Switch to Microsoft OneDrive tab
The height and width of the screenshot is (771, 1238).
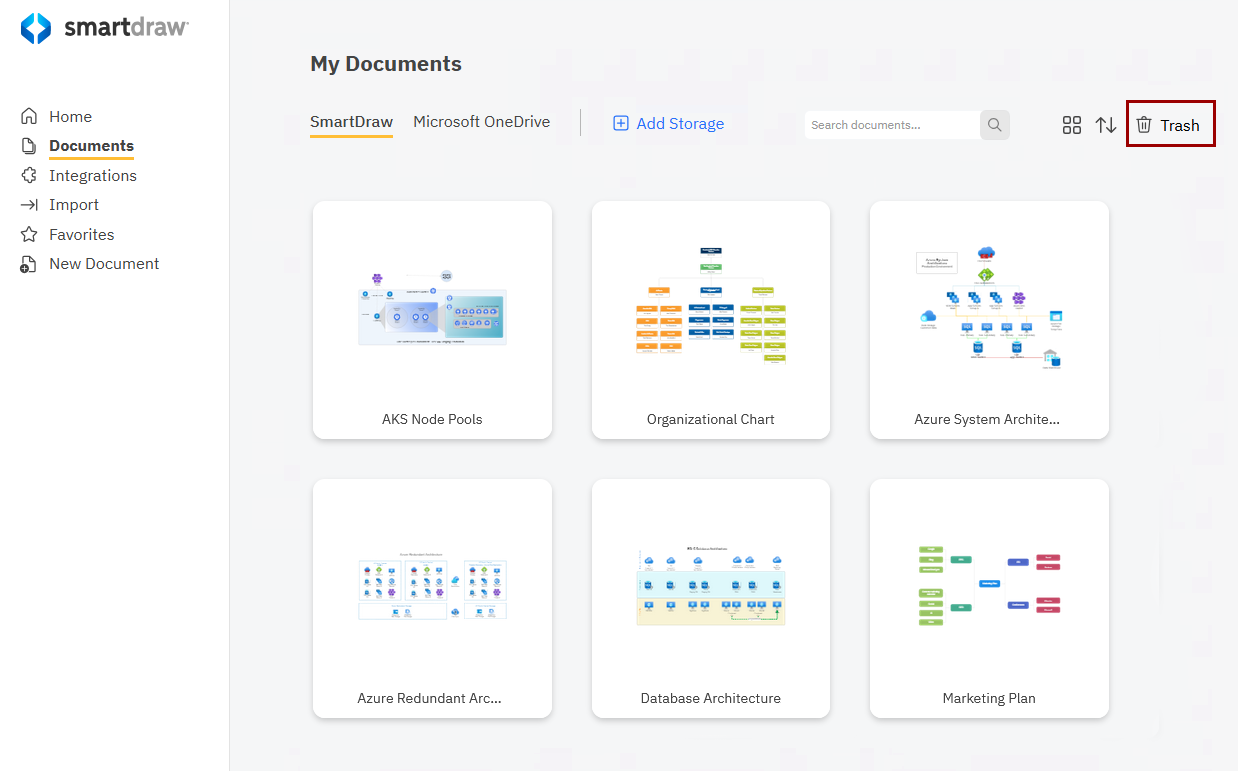tap(481, 122)
